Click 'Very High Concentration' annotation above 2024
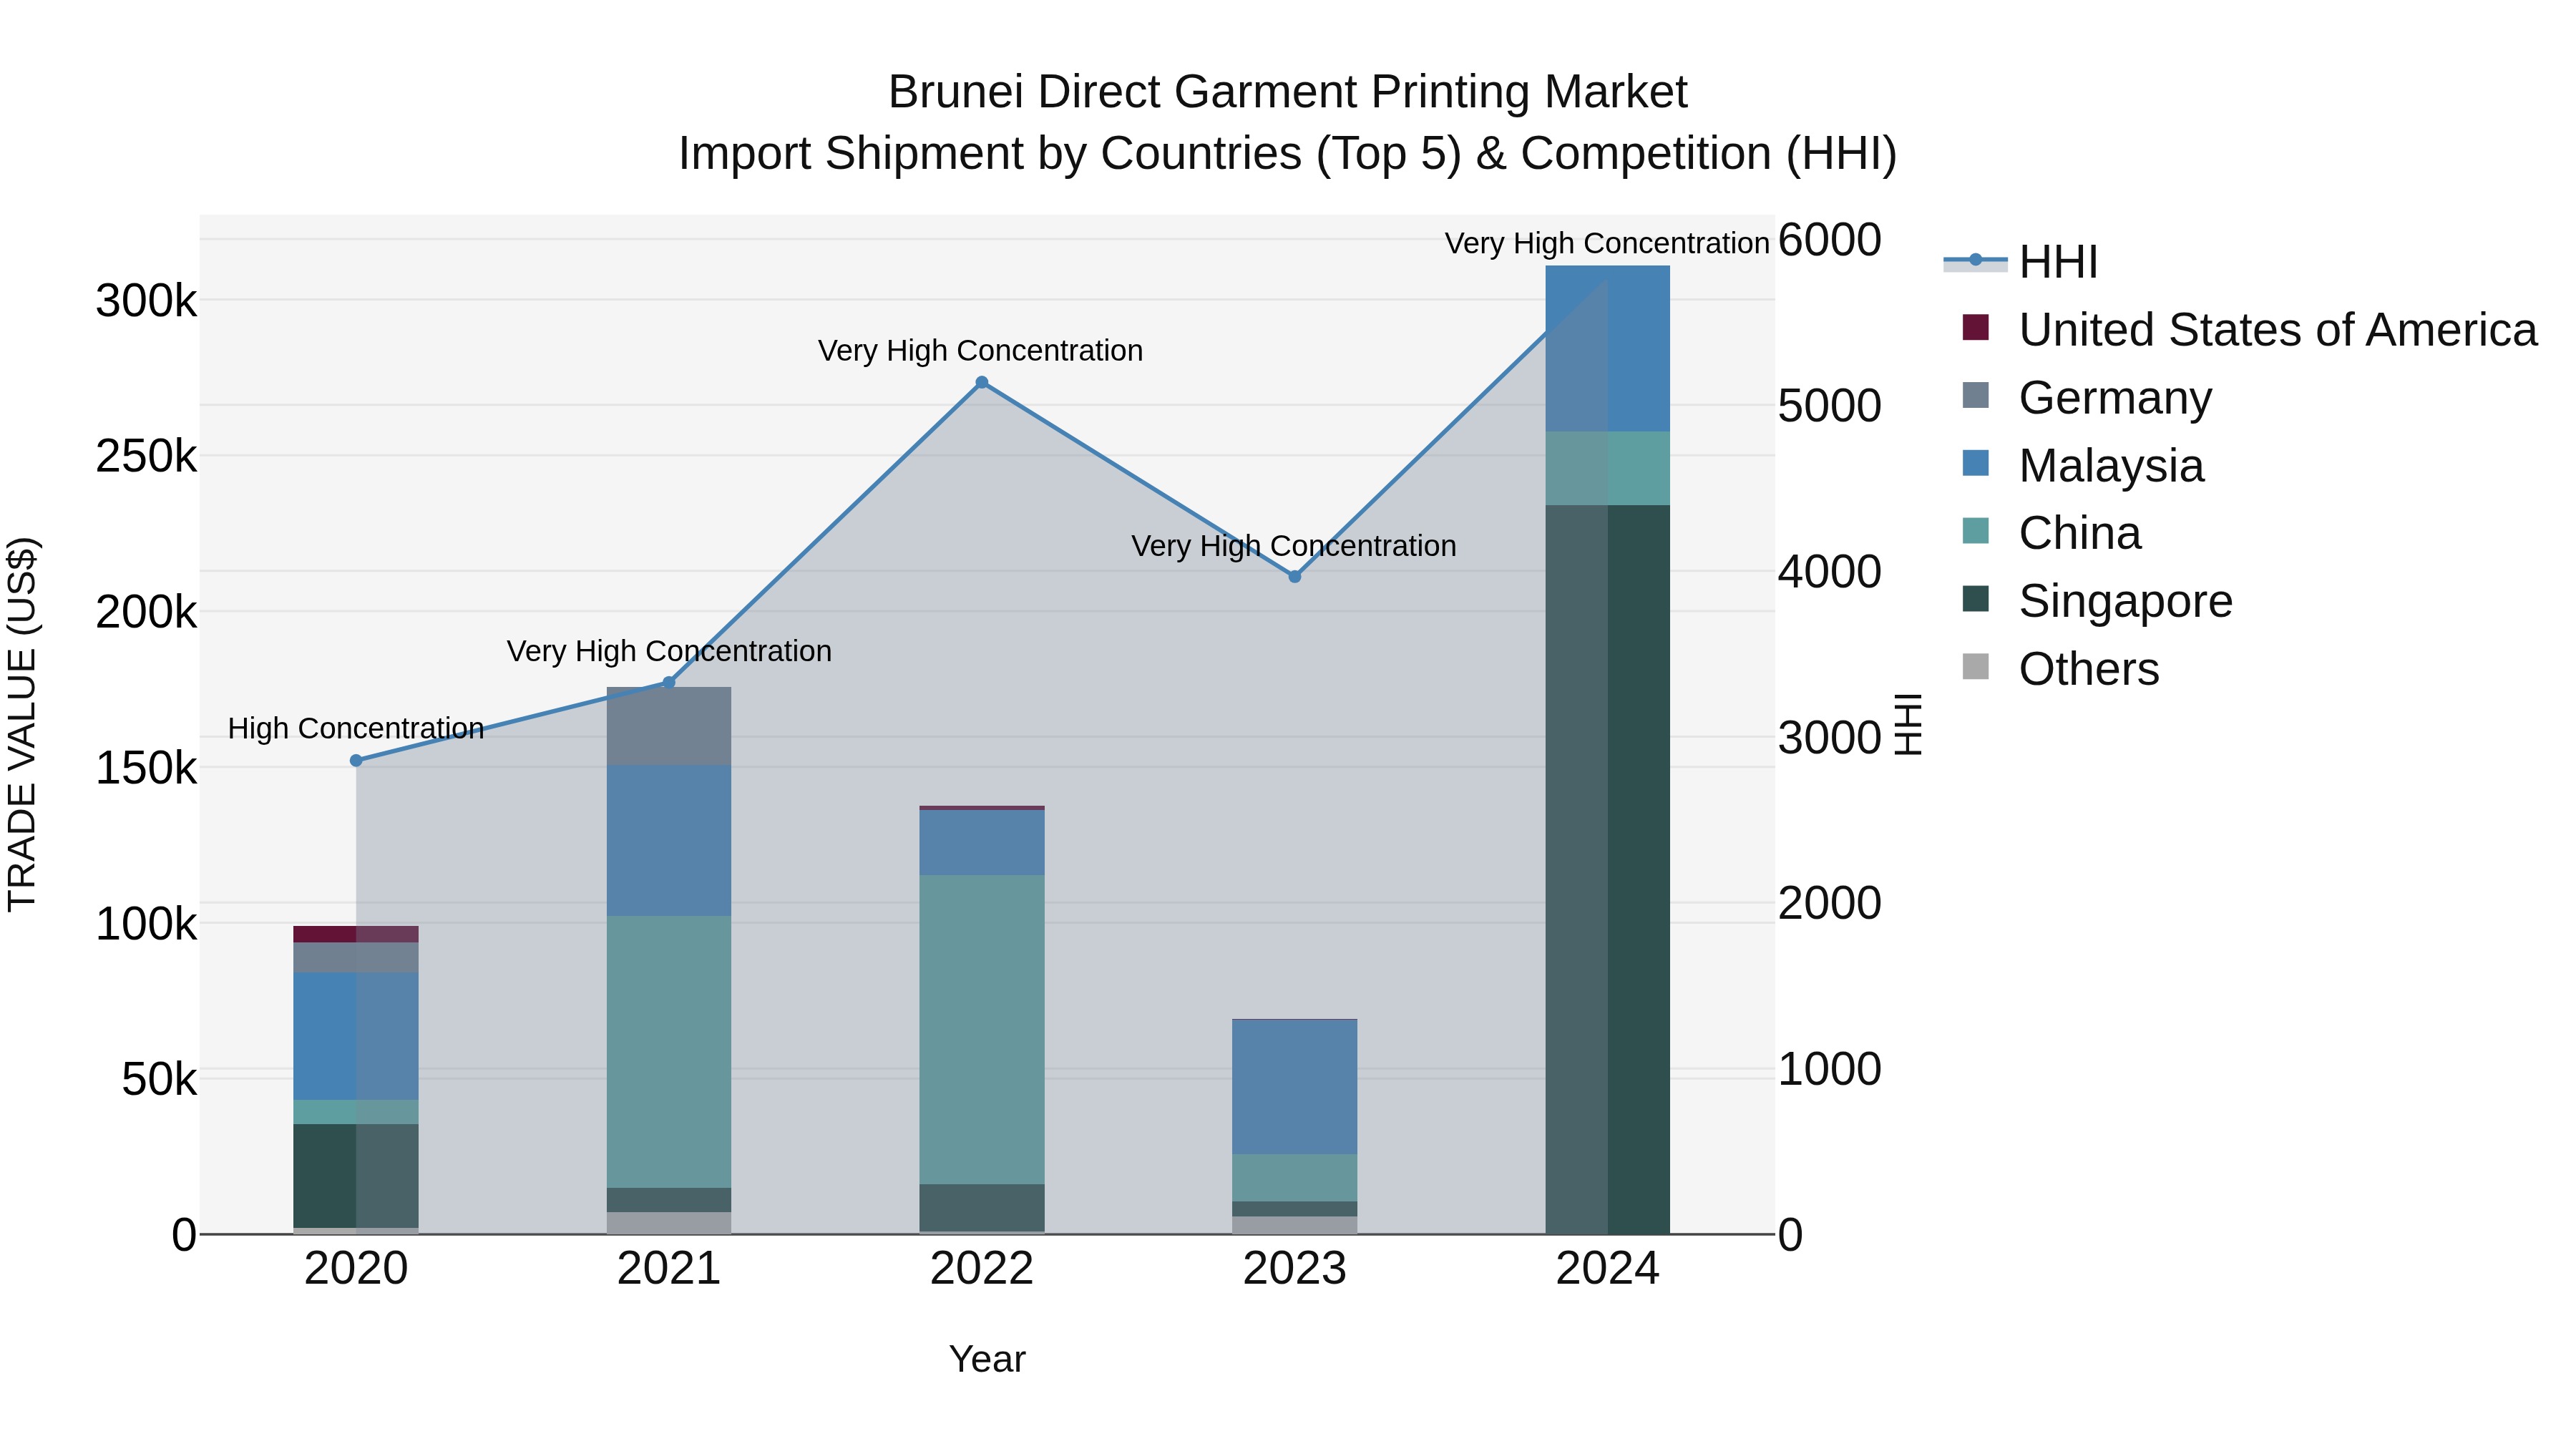The image size is (2576, 1449). [x=1607, y=244]
